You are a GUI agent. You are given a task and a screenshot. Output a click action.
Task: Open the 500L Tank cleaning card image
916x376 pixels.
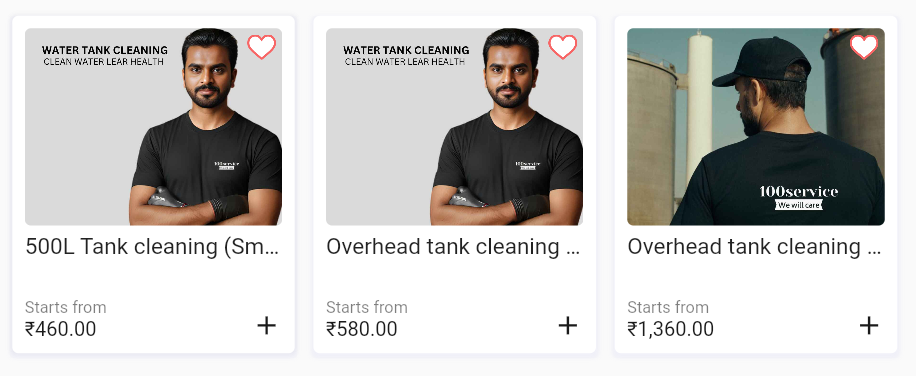pos(153,127)
